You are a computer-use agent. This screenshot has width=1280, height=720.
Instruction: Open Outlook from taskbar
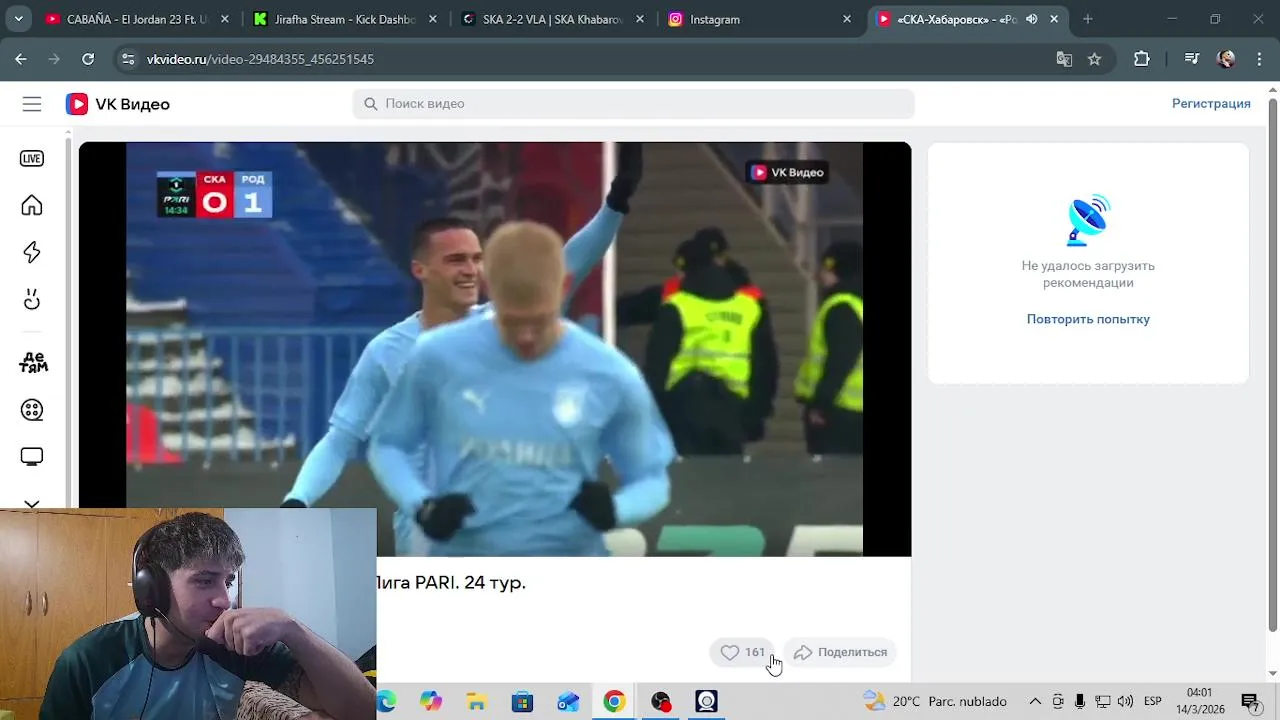pyautogui.click(x=568, y=701)
